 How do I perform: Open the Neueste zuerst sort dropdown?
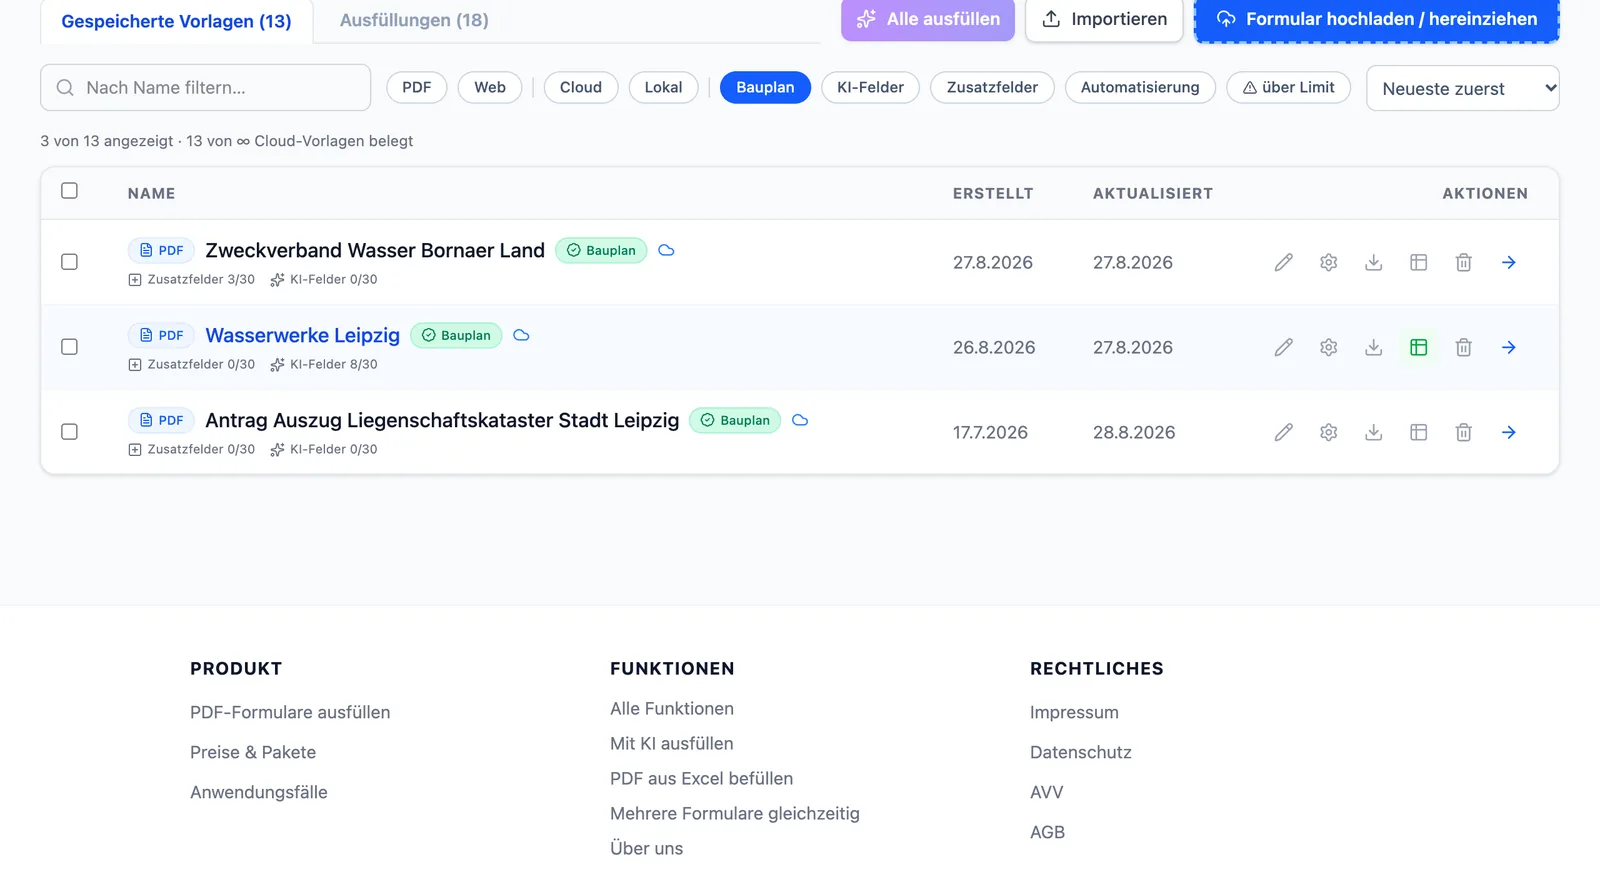point(1462,88)
